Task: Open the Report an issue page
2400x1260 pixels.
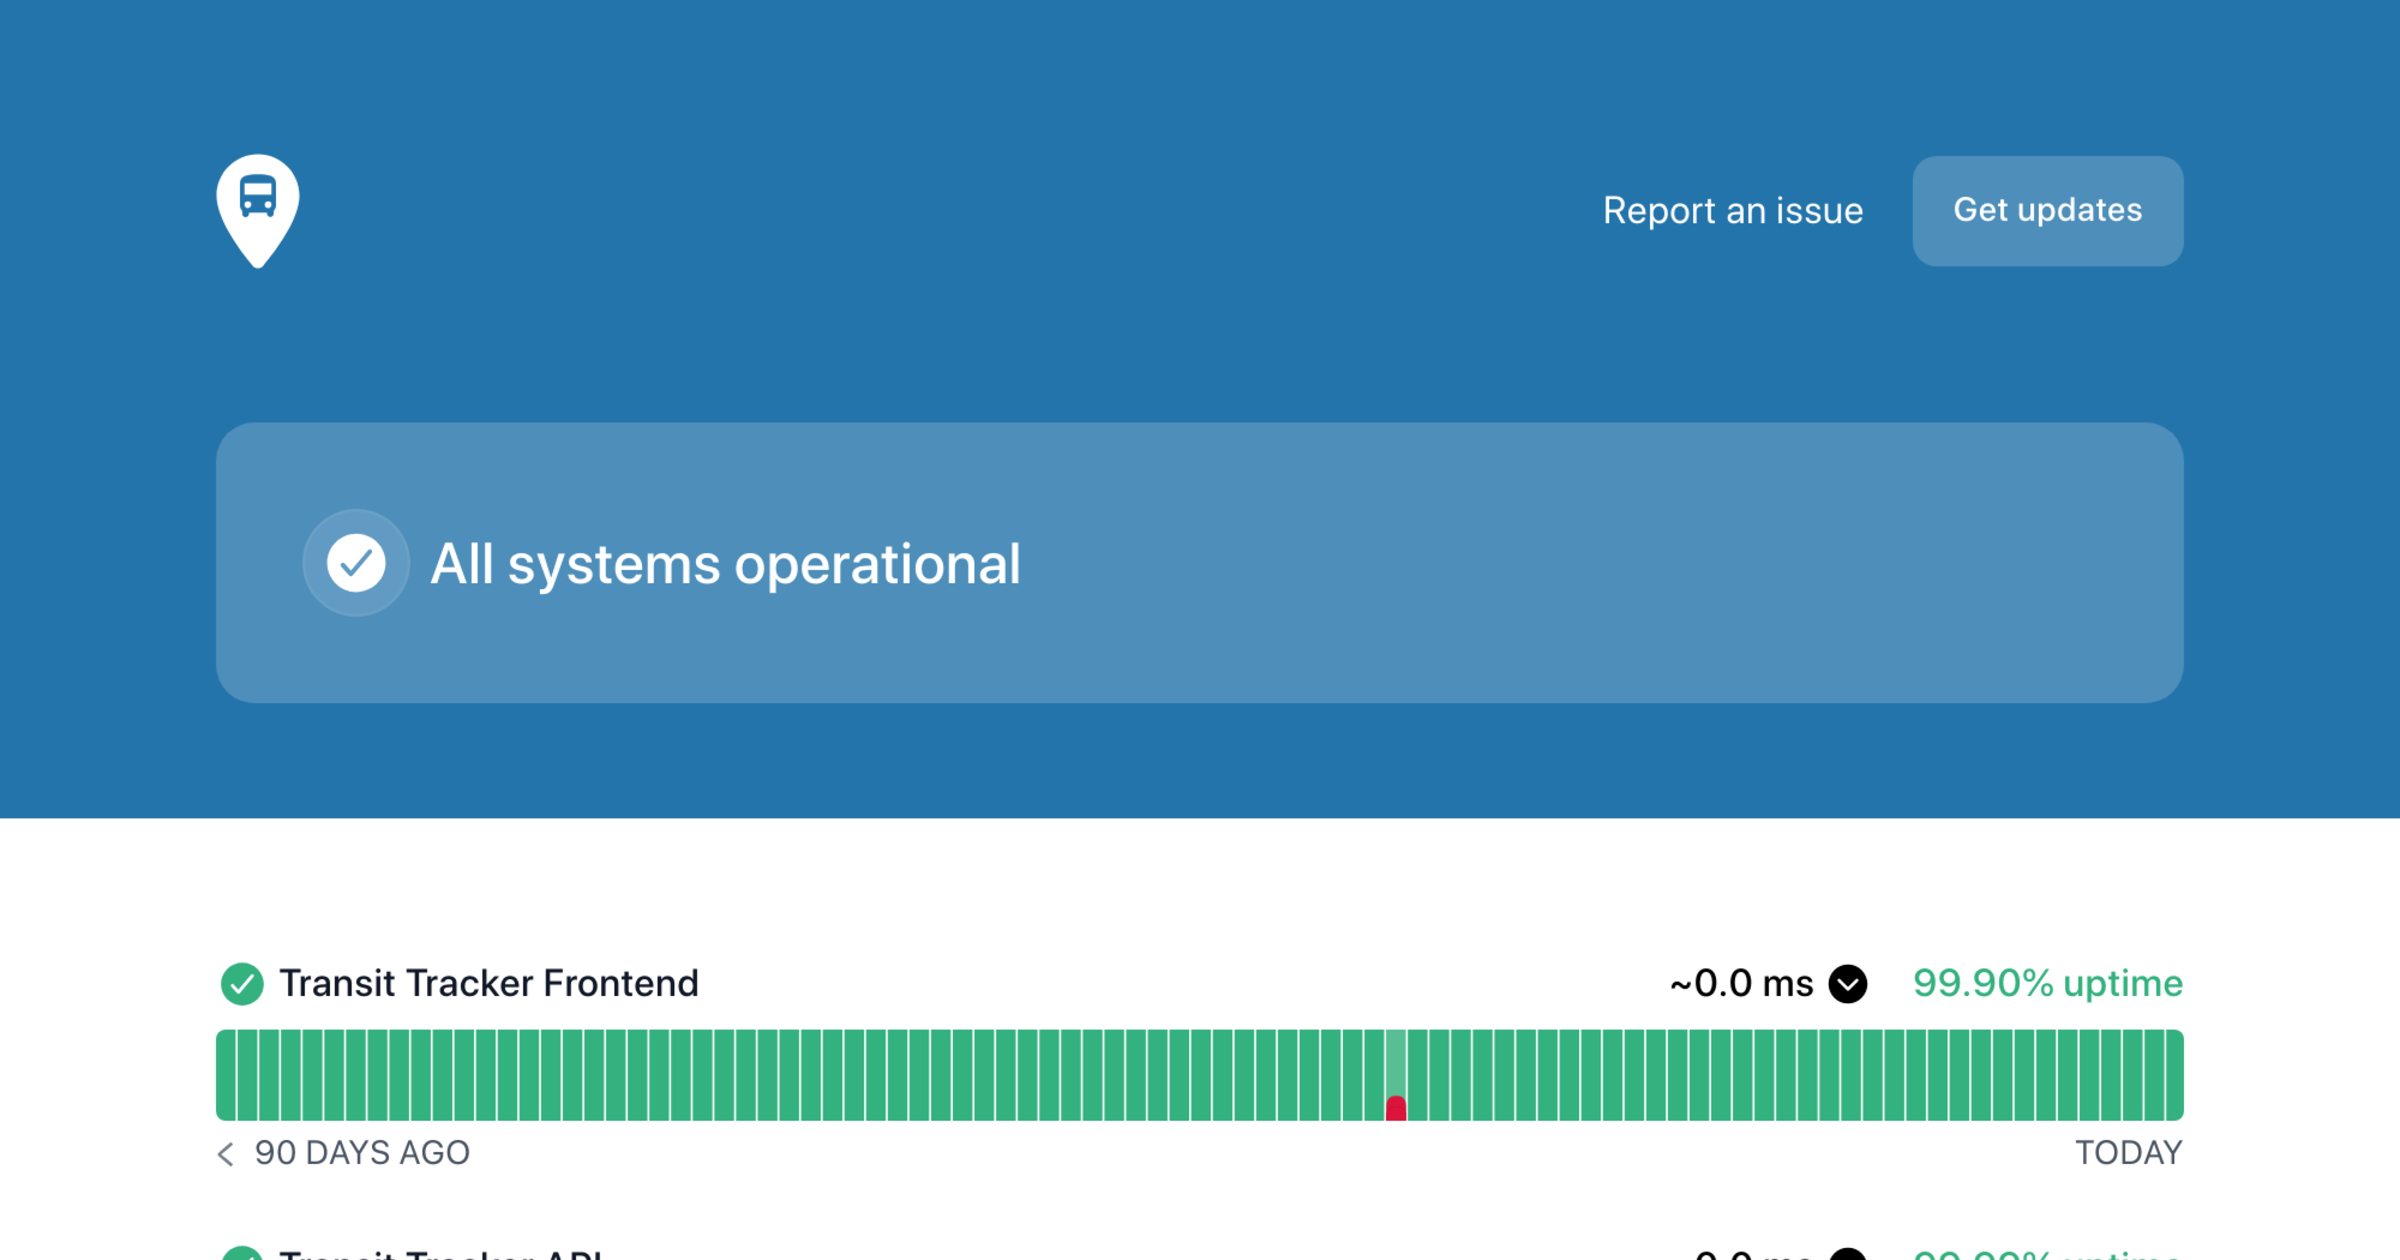Action: [1733, 211]
